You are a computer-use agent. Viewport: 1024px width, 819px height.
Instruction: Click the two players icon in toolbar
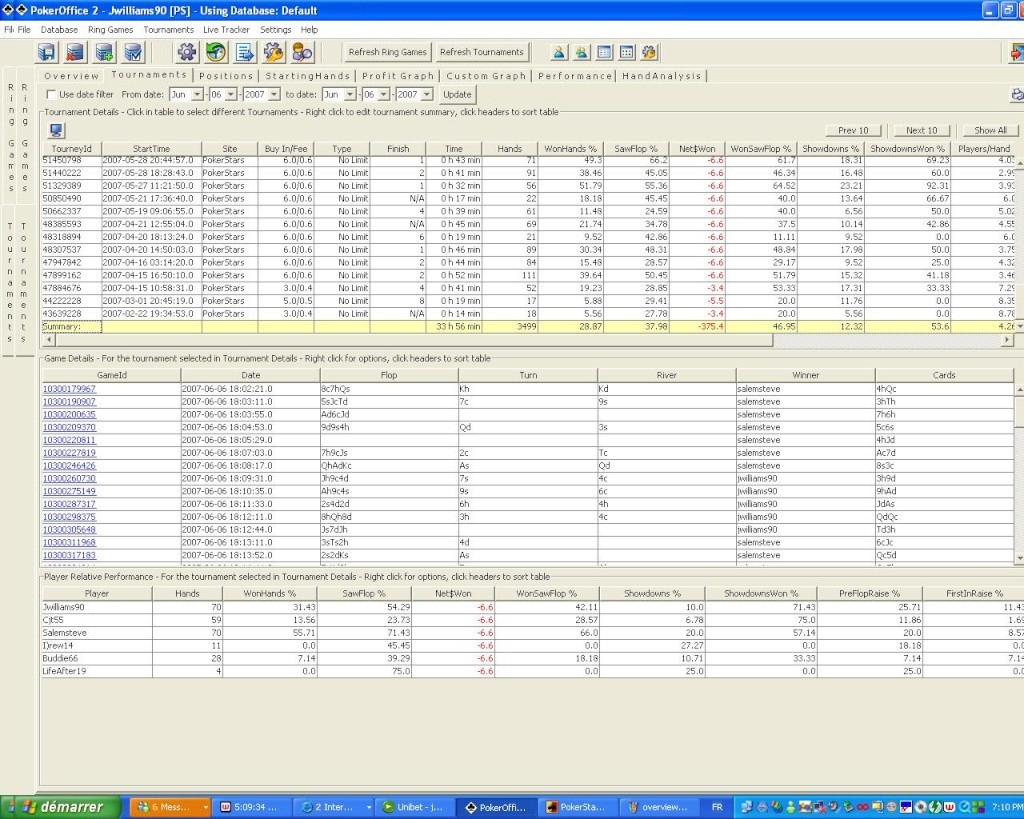(582, 52)
